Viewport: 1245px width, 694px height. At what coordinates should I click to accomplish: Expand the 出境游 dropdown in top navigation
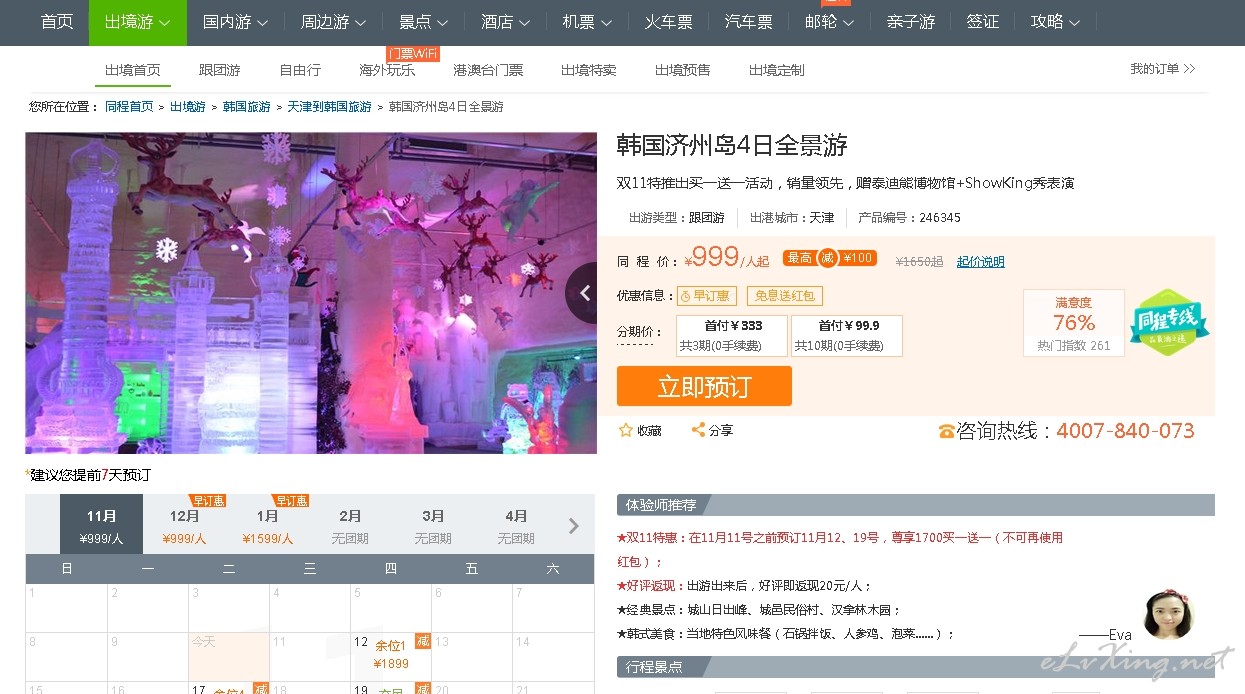point(137,22)
